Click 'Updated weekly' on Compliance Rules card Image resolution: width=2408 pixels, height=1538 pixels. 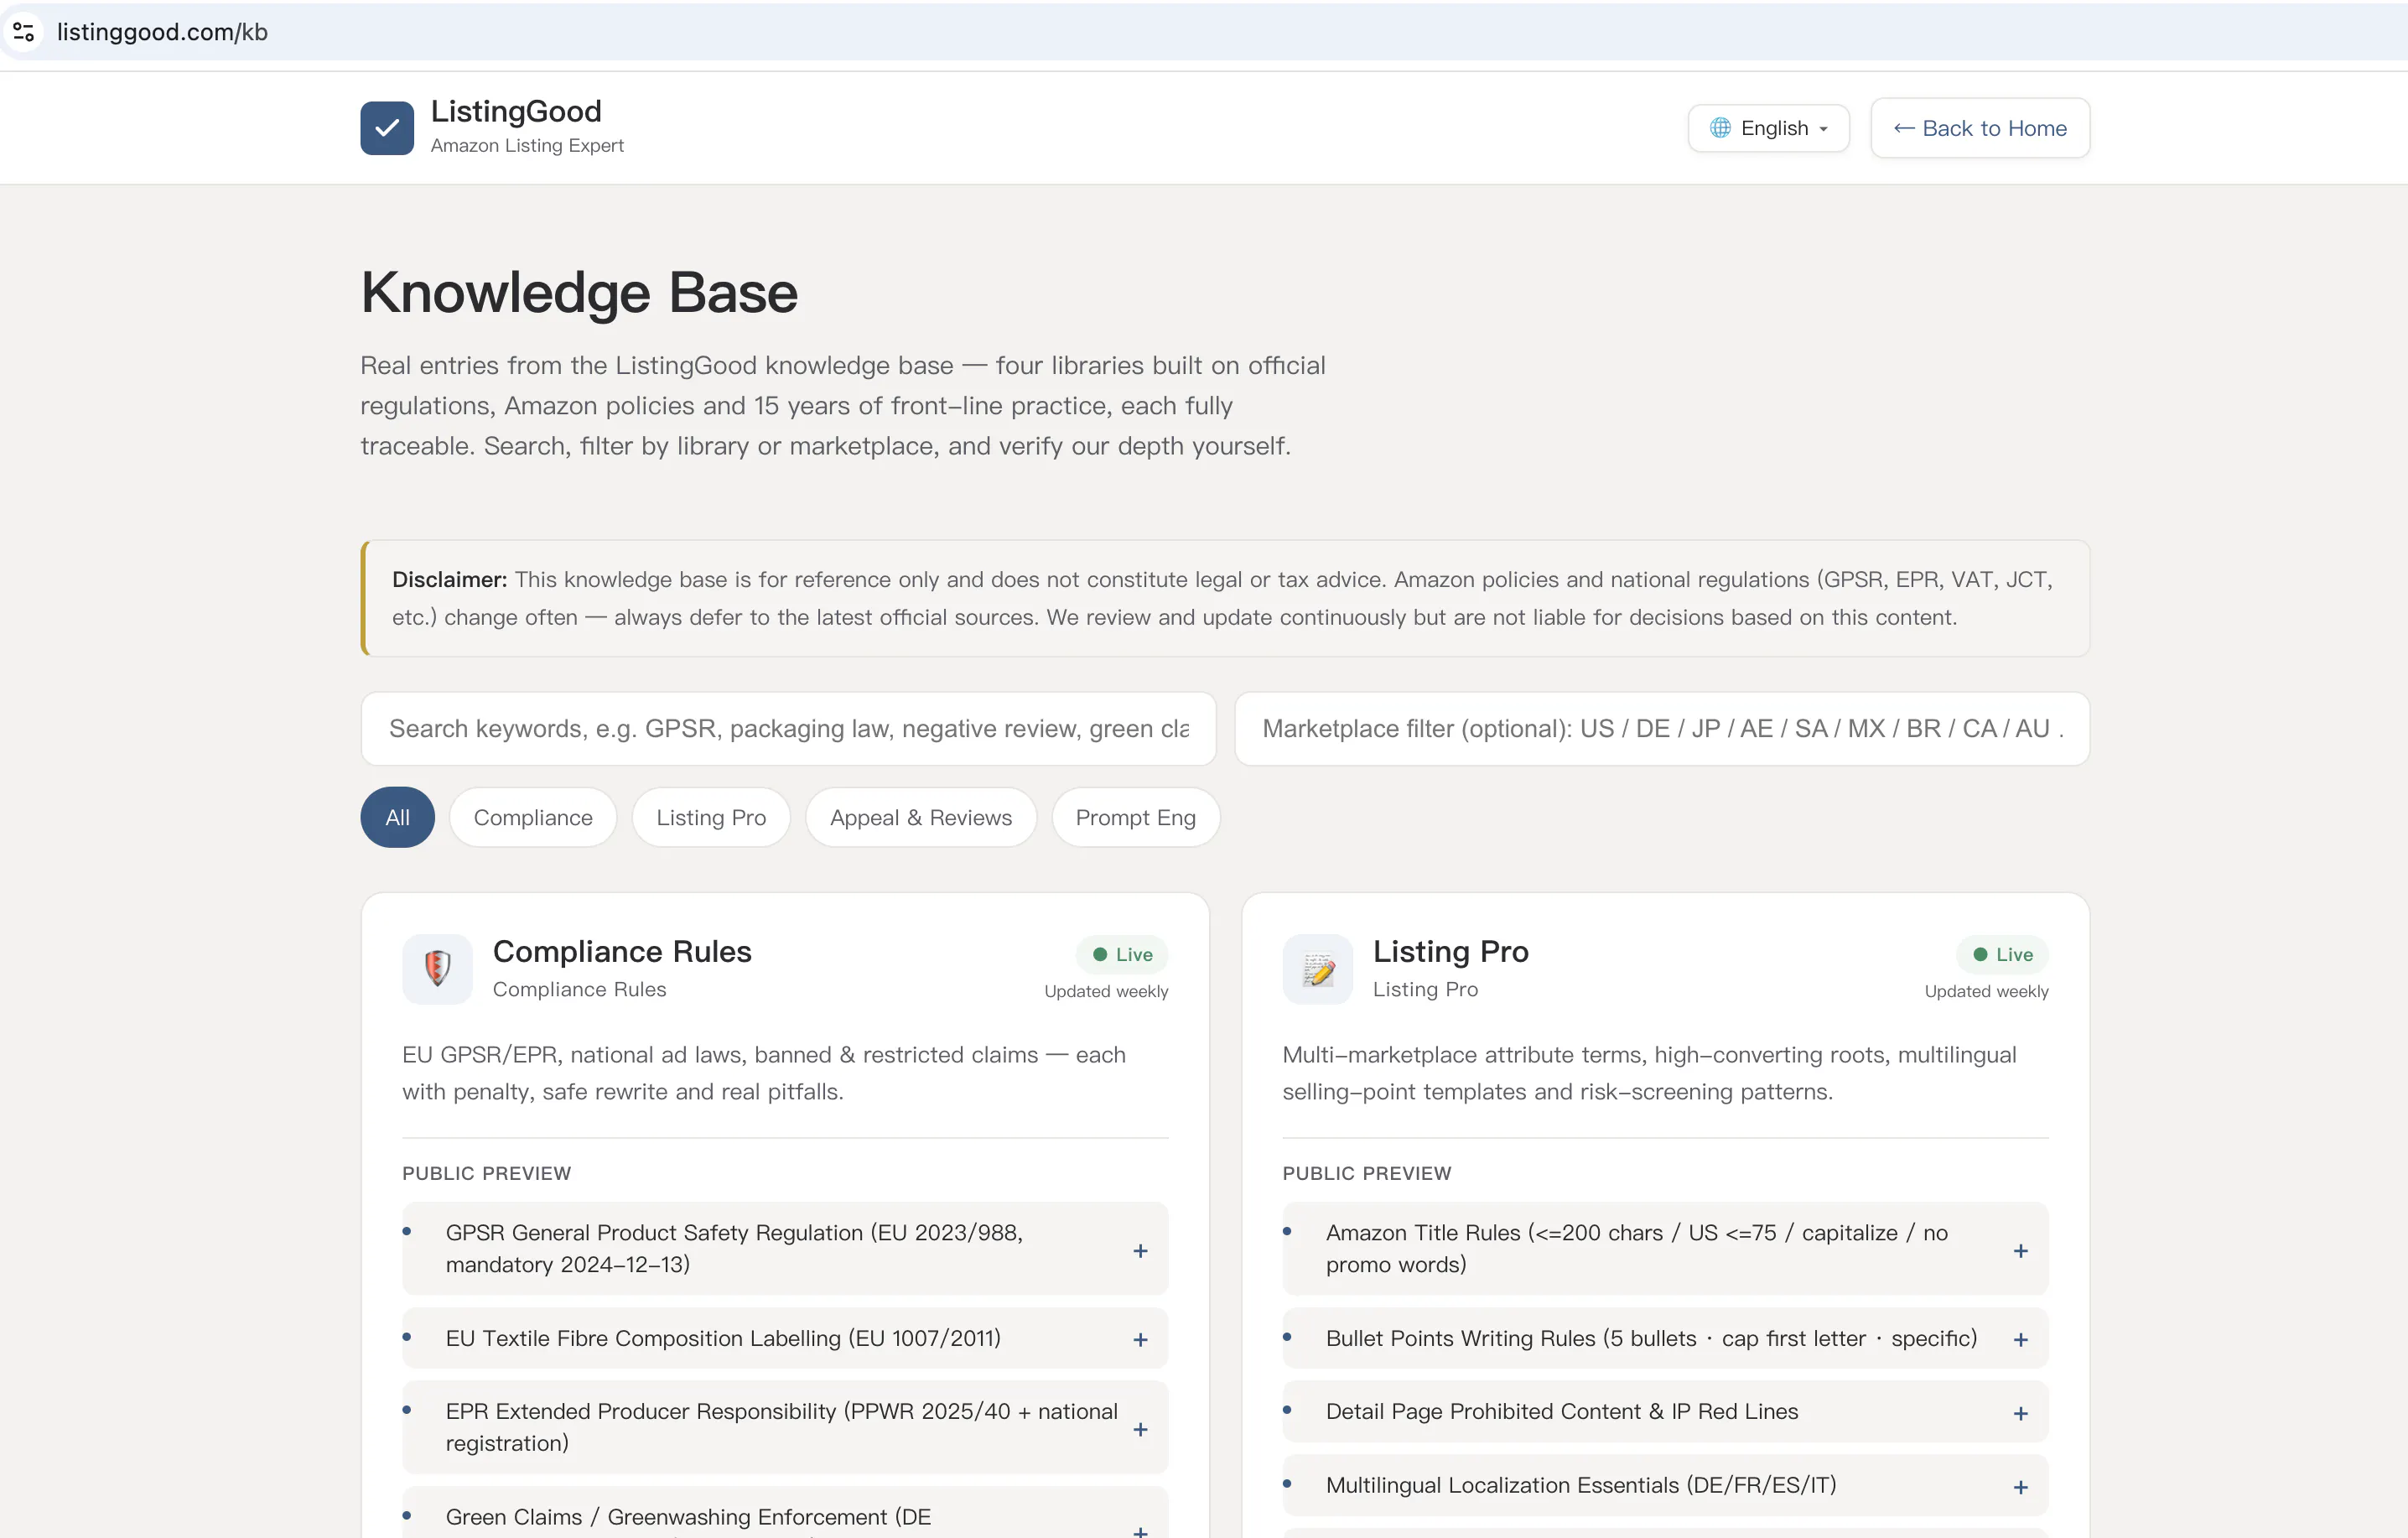(1106, 992)
